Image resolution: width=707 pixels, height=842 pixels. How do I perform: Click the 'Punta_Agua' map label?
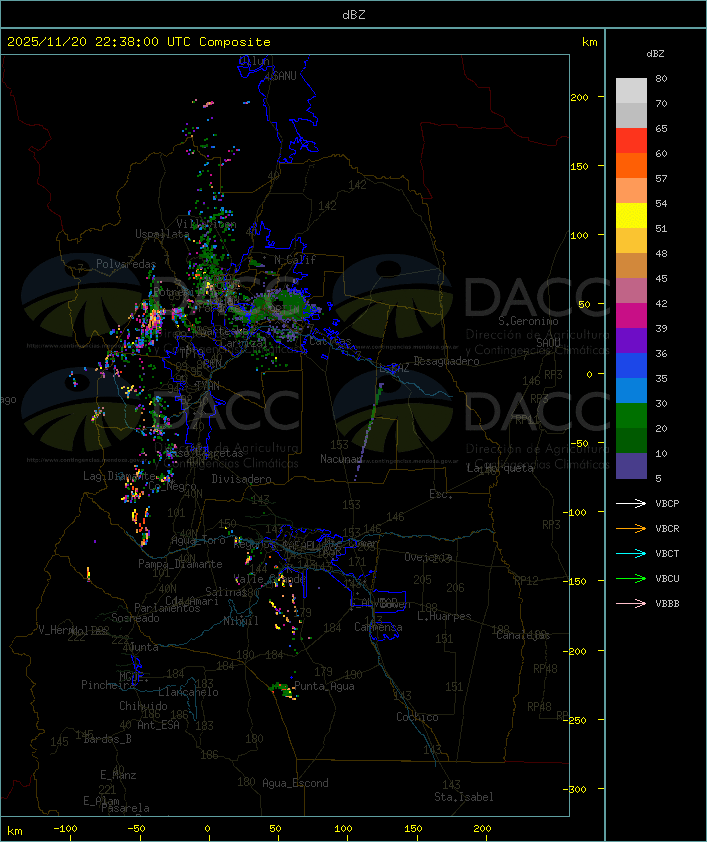(x=324, y=686)
